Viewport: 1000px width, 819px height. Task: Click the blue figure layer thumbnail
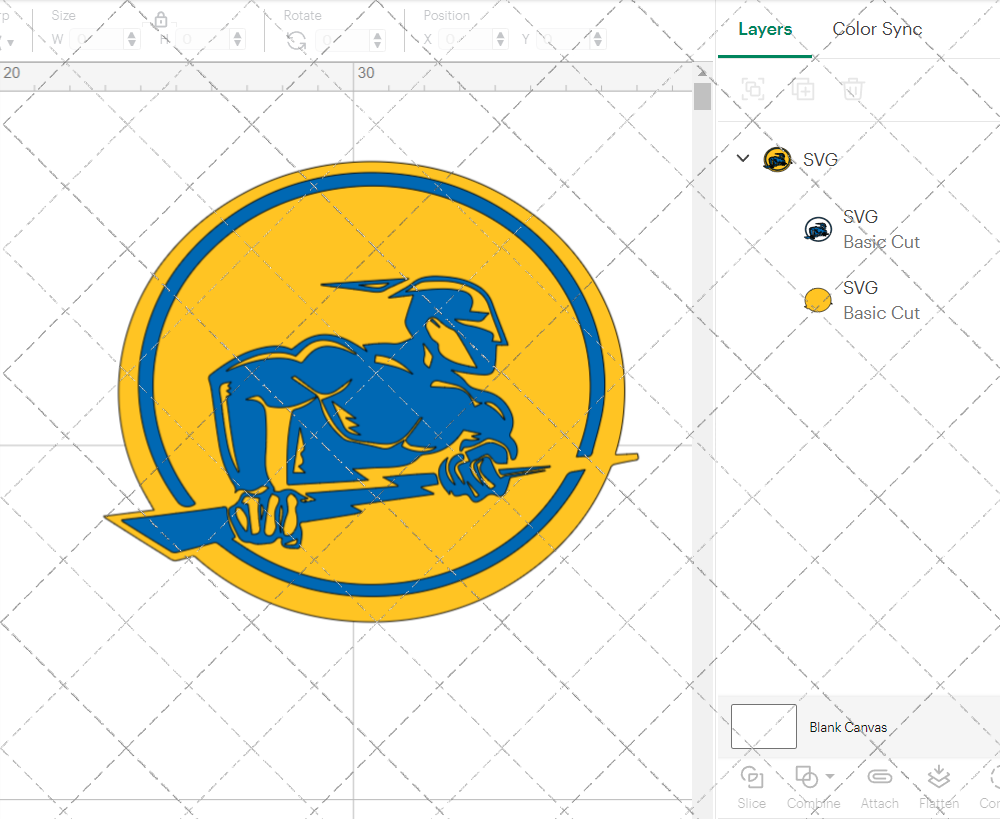click(818, 229)
